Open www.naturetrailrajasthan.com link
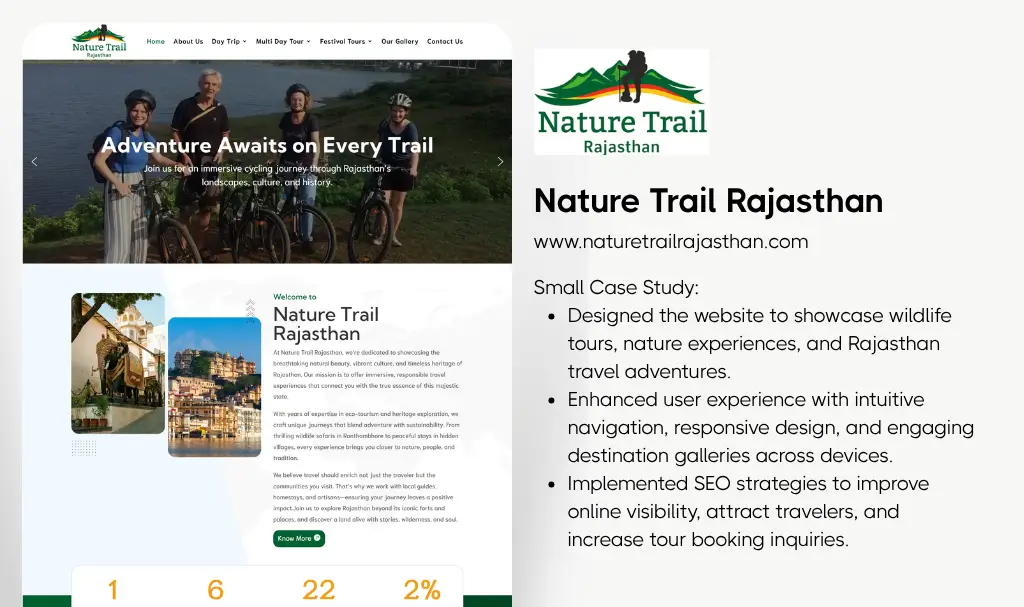1024x607 pixels. pos(671,242)
